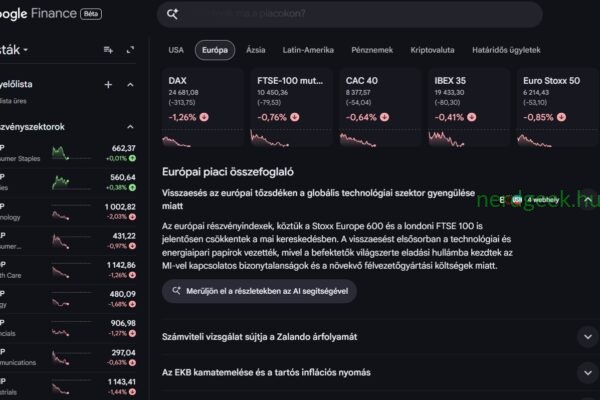This screenshot has width=600, height=400.
Task: Click the red down arrow in 1 142,86 row
Action: pyautogui.click(x=132, y=275)
